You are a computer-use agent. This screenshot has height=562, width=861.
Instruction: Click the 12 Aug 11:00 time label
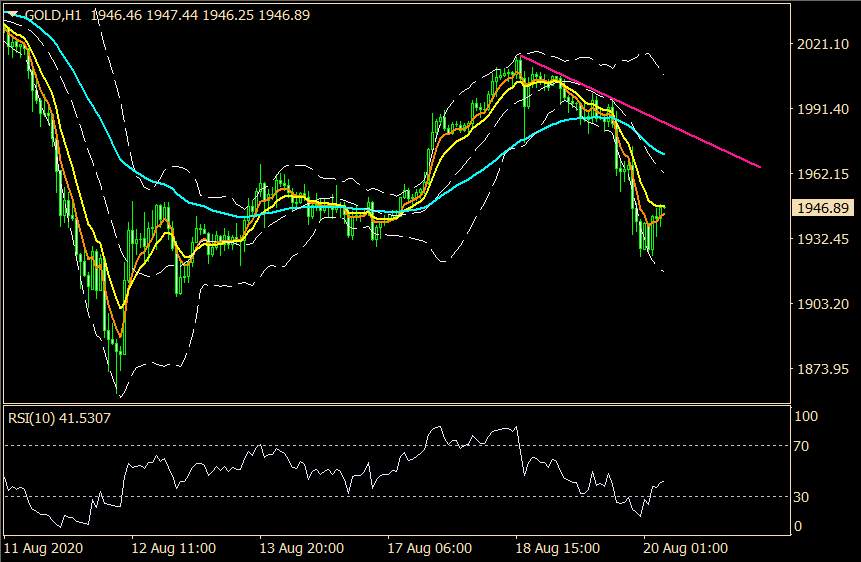[x=174, y=548]
